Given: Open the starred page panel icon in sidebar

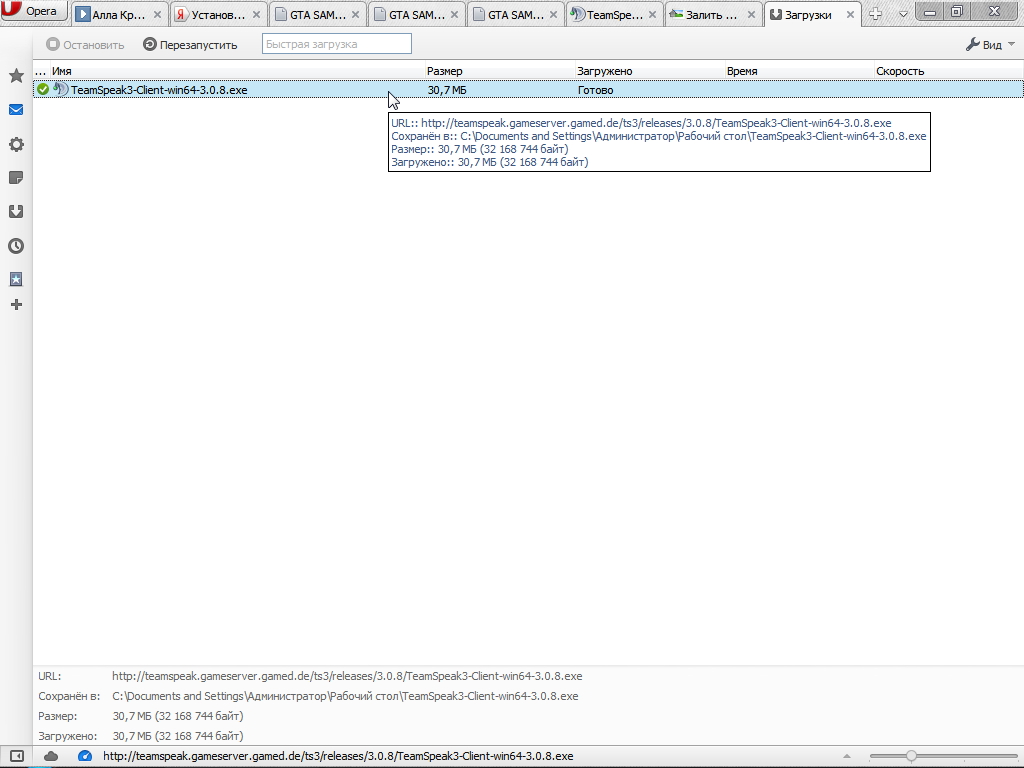Looking at the screenshot, I should (x=16, y=280).
